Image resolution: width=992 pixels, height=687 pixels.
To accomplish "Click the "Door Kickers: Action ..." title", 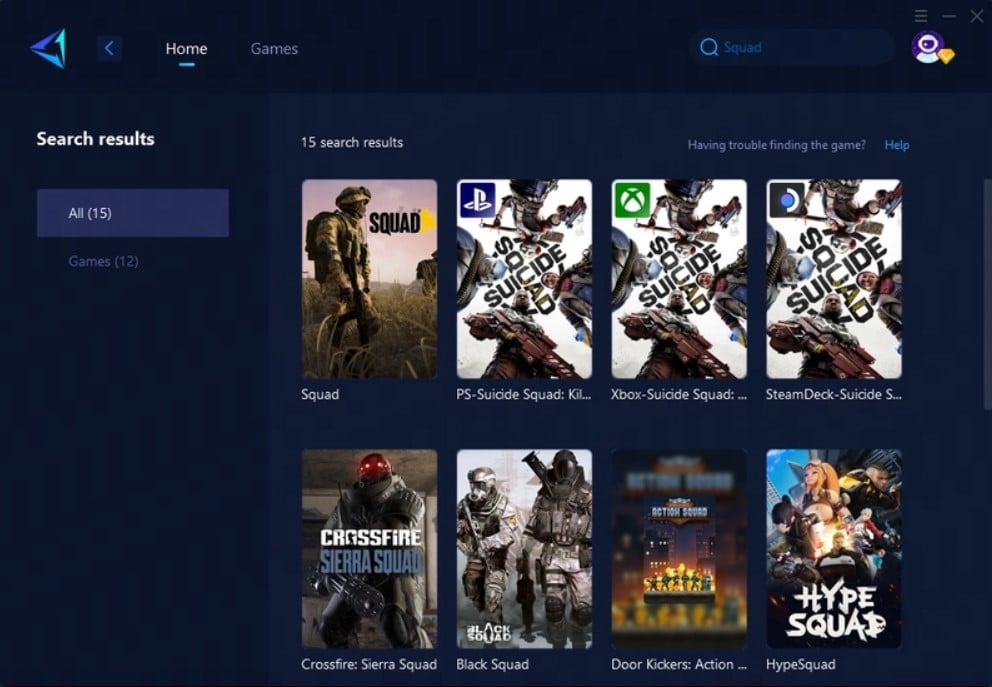I will point(679,664).
